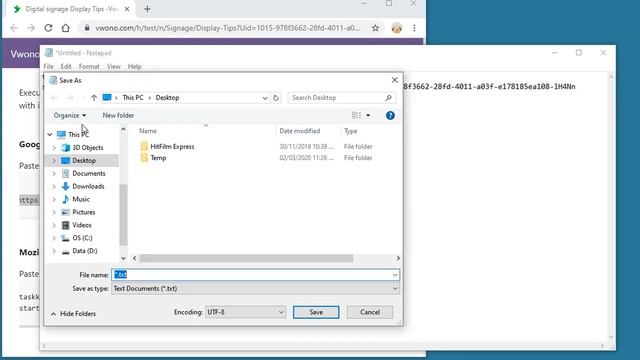This screenshot has width=640, height=360.
Task: Expand the Downloads tree node
Action: pyautogui.click(x=54, y=187)
